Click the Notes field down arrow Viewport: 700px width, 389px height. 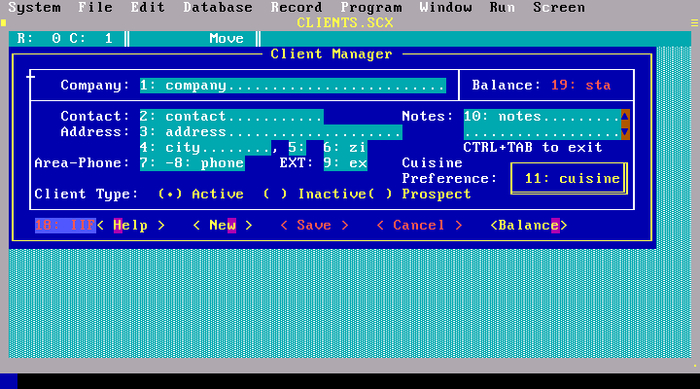click(x=625, y=132)
